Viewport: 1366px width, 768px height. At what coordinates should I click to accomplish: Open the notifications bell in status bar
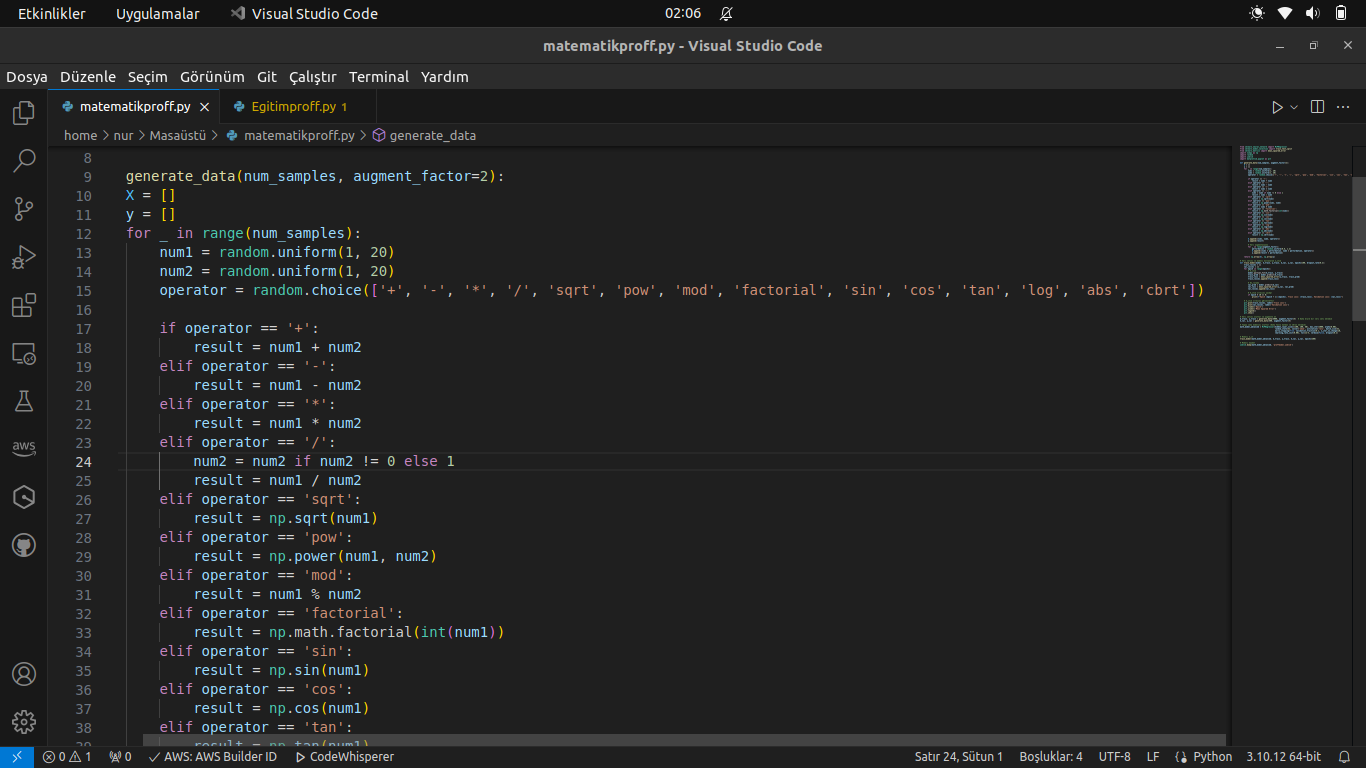[1345, 757]
